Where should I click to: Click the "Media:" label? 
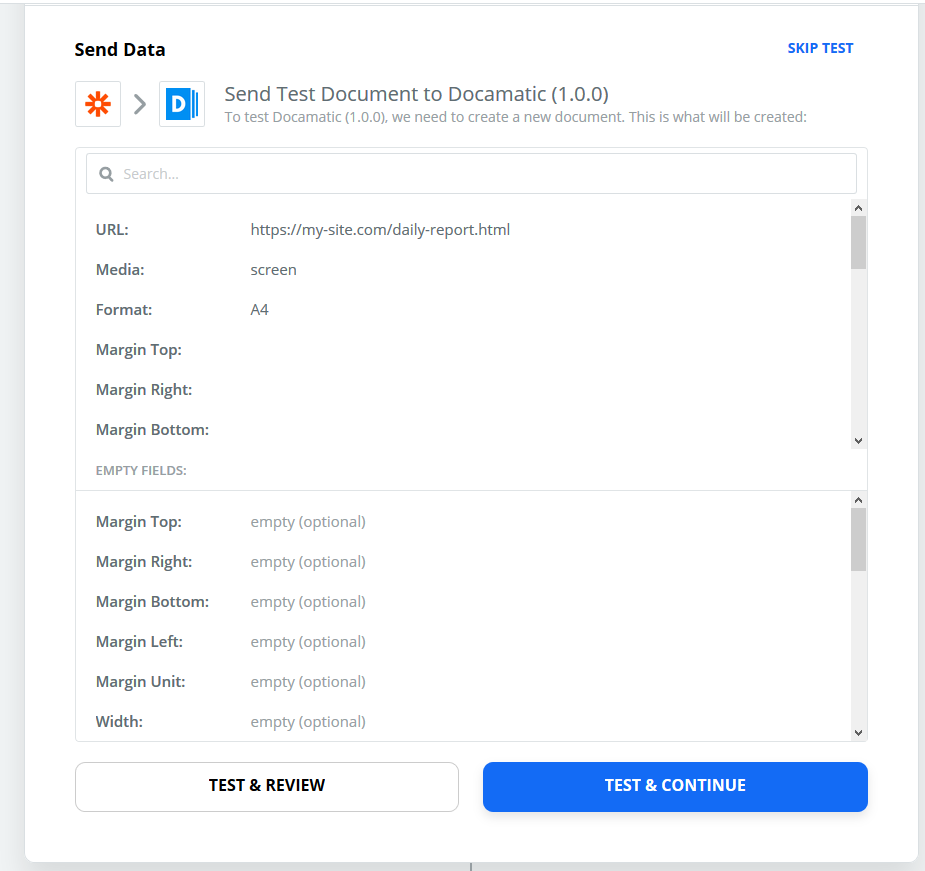(x=120, y=270)
